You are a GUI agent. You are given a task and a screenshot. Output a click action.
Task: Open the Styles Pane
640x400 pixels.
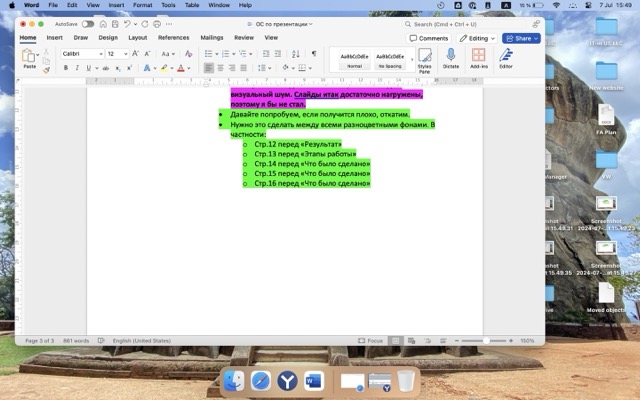tap(425, 59)
